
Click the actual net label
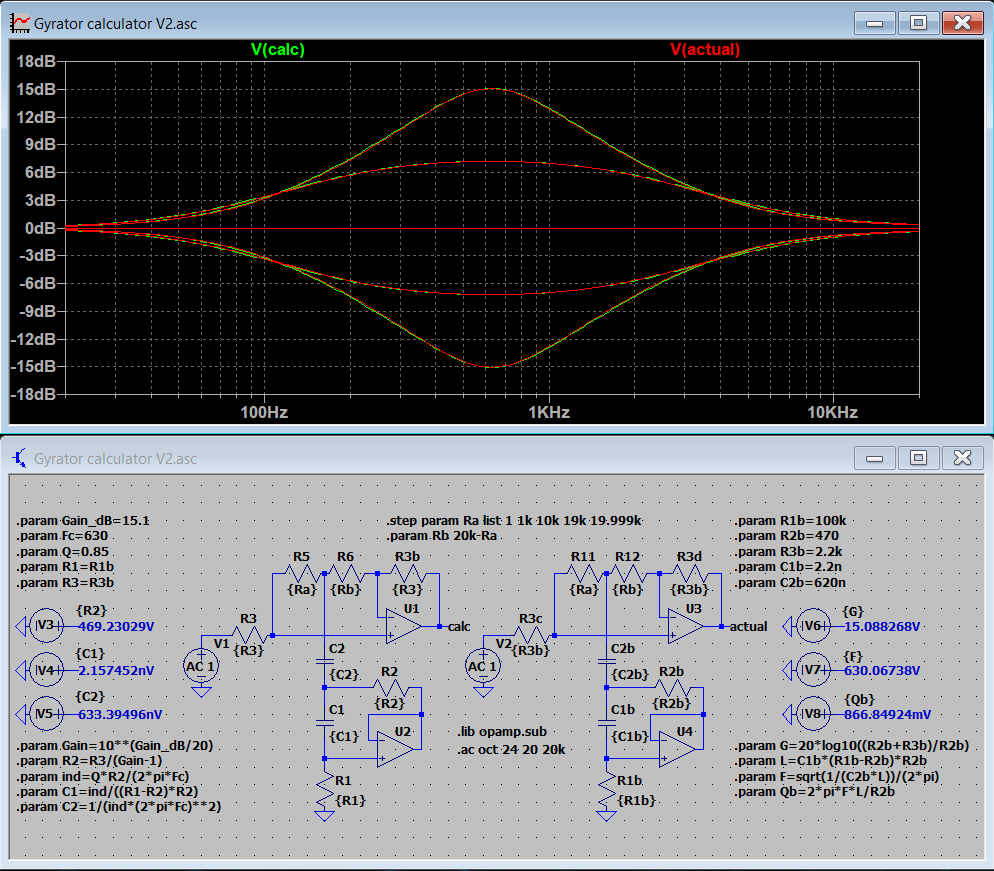749,627
